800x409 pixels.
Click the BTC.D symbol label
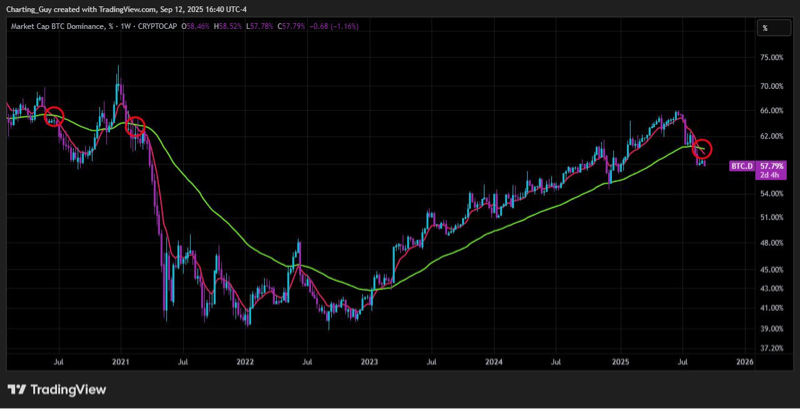(x=741, y=165)
